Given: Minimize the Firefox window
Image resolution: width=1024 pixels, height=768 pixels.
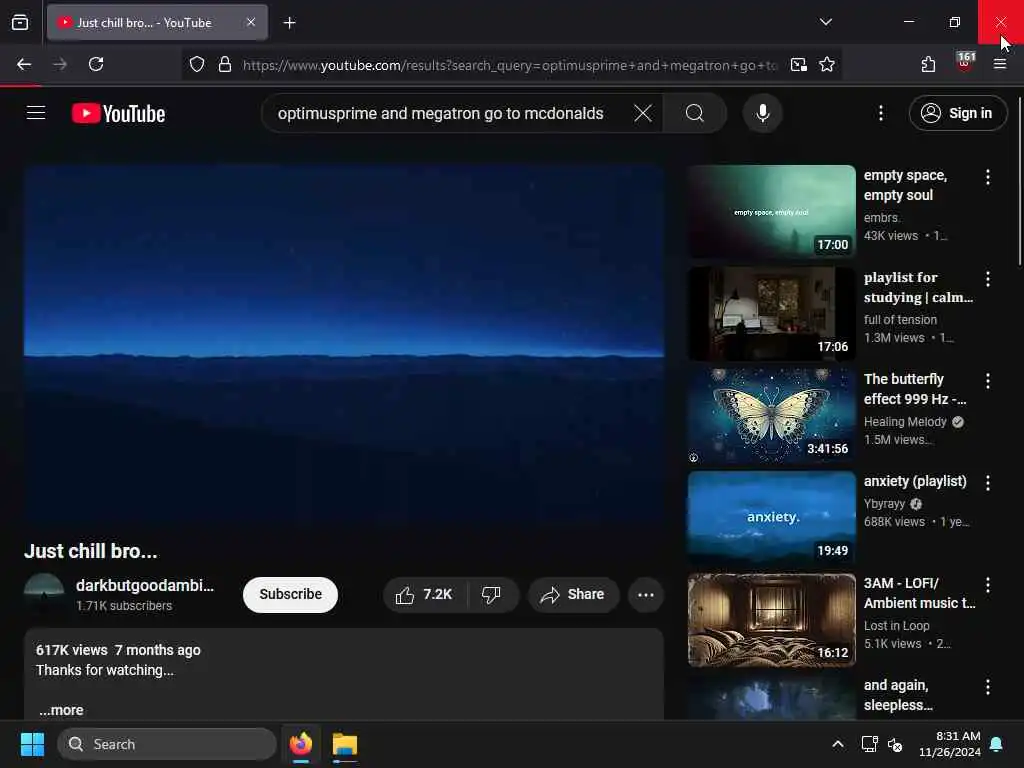Looking at the screenshot, I should tap(908, 22).
